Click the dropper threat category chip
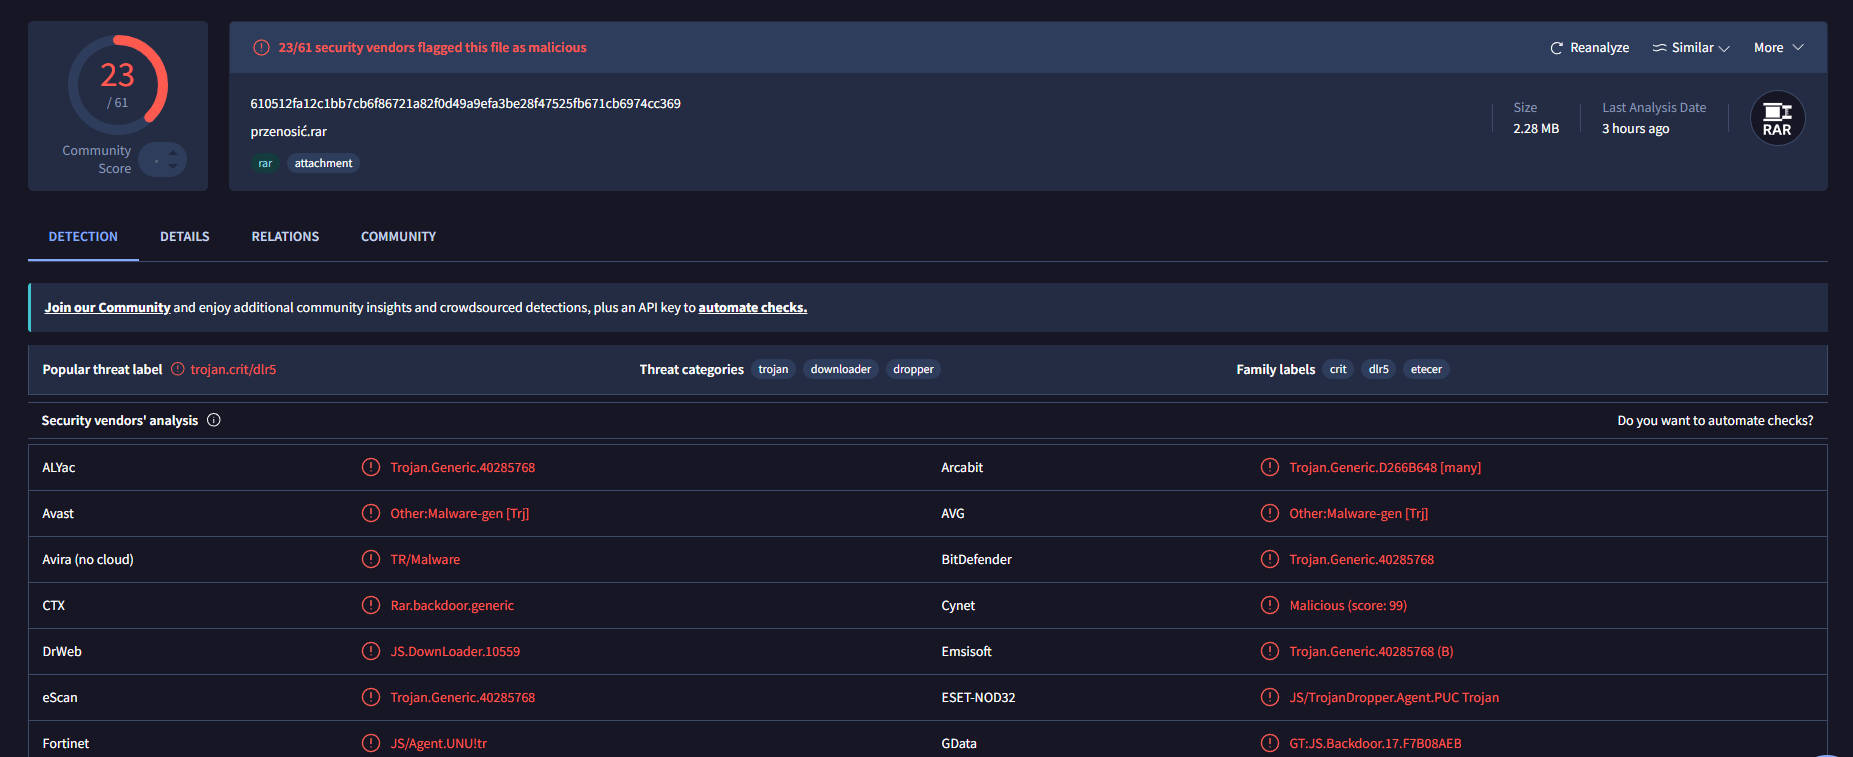The width and height of the screenshot is (1853, 757). pos(913,369)
